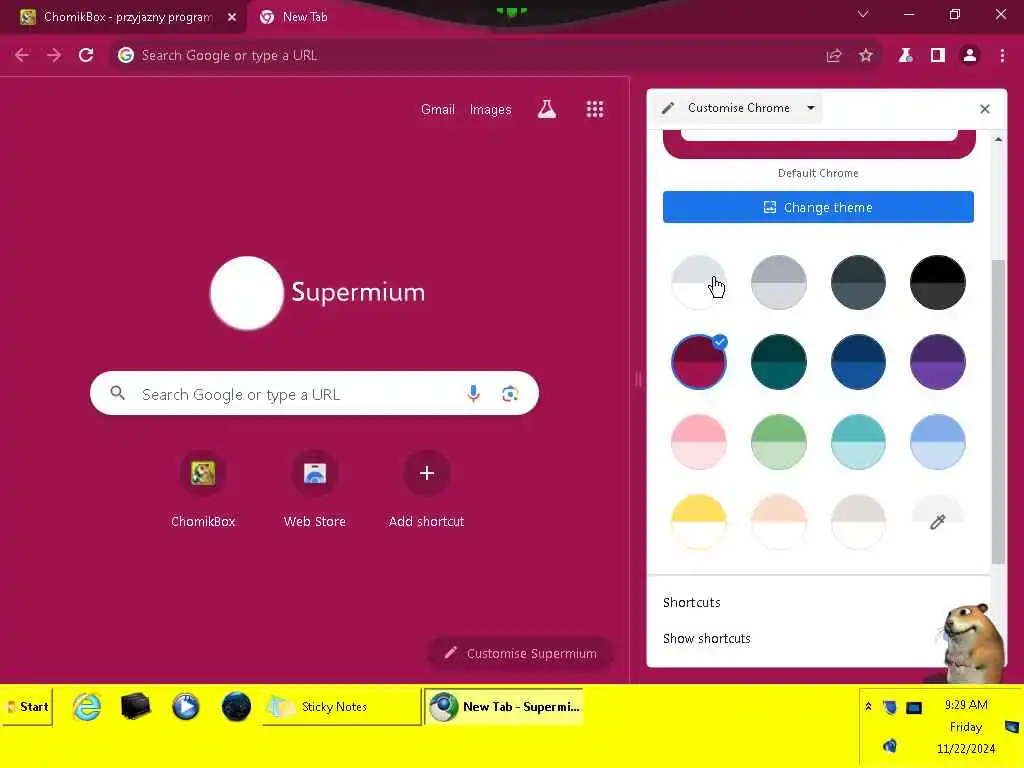The height and width of the screenshot is (768, 1024).
Task: Select the checked crimson colour swatch
Action: (x=699, y=362)
